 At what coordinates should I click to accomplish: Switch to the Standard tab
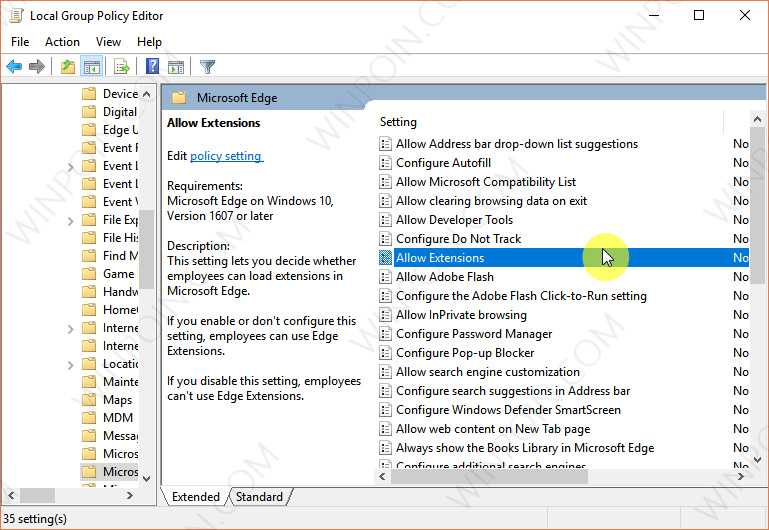259,497
